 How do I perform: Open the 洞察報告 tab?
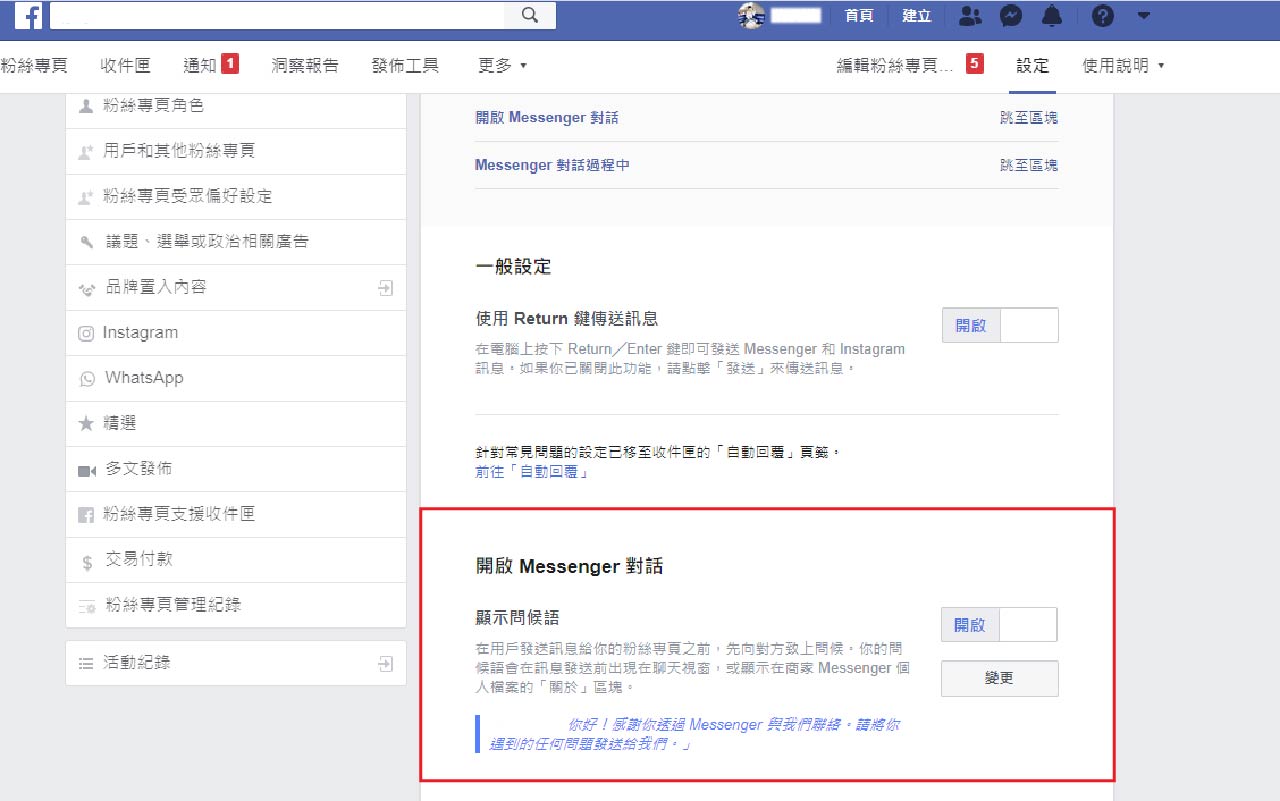click(x=305, y=66)
